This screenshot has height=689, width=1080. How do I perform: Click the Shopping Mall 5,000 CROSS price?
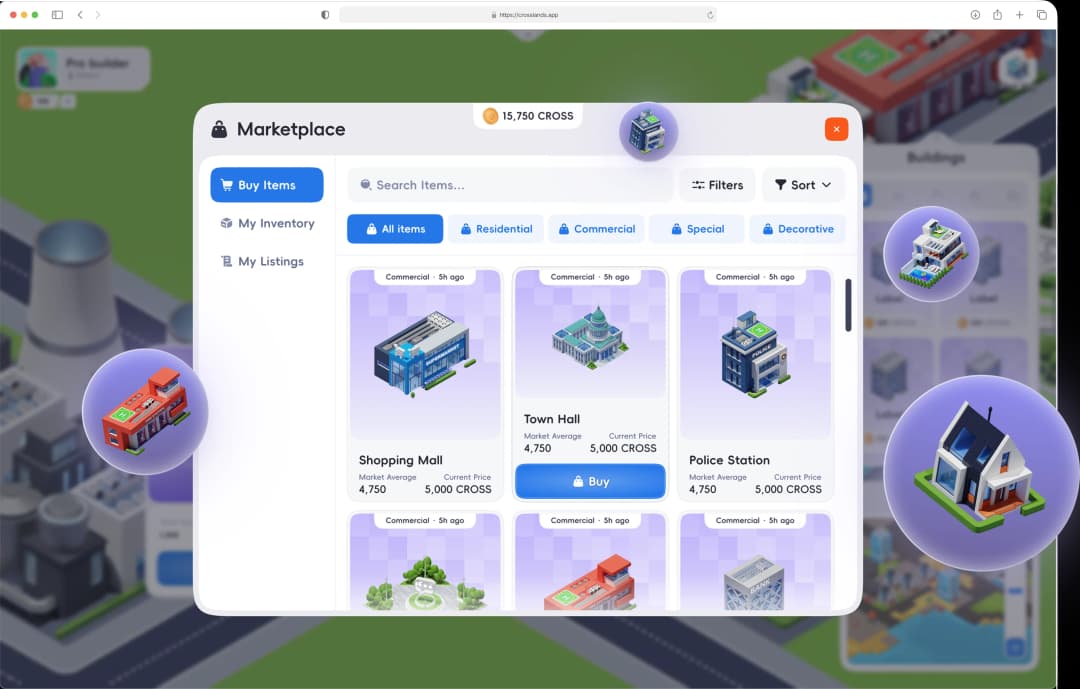click(x=458, y=489)
